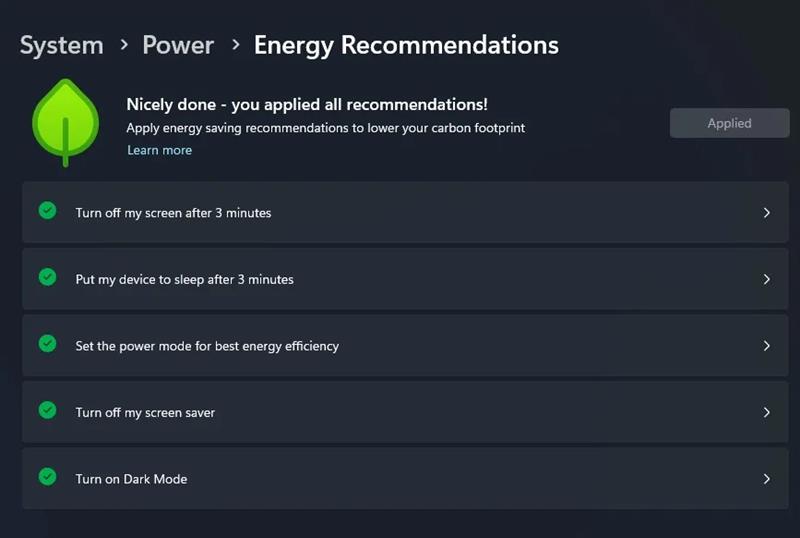Click green checkmark beside device sleep recommendation
The image size is (800, 538).
pos(47,277)
